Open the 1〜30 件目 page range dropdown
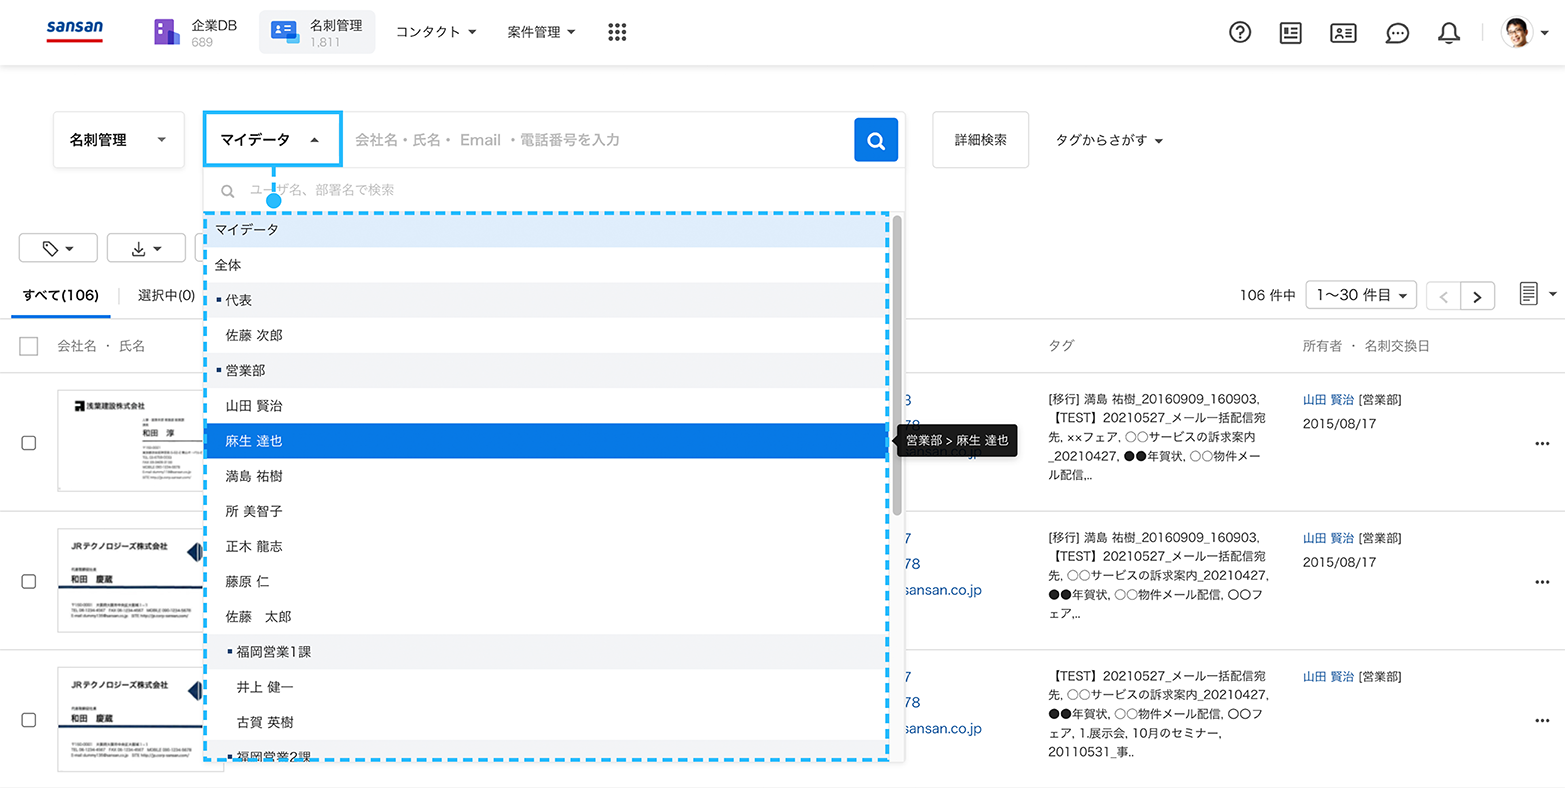Screen dimensions: 1565x788 coord(1361,296)
